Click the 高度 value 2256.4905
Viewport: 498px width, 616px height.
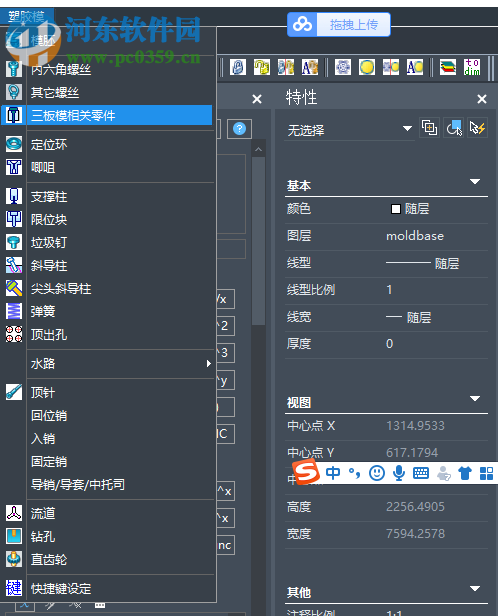pyautogui.click(x=416, y=507)
